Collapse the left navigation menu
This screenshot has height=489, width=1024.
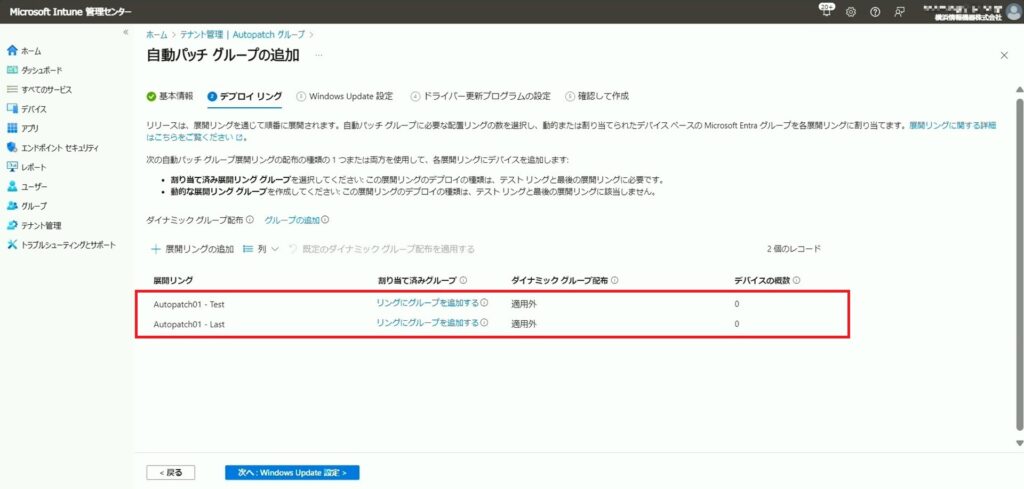click(x=125, y=33)
